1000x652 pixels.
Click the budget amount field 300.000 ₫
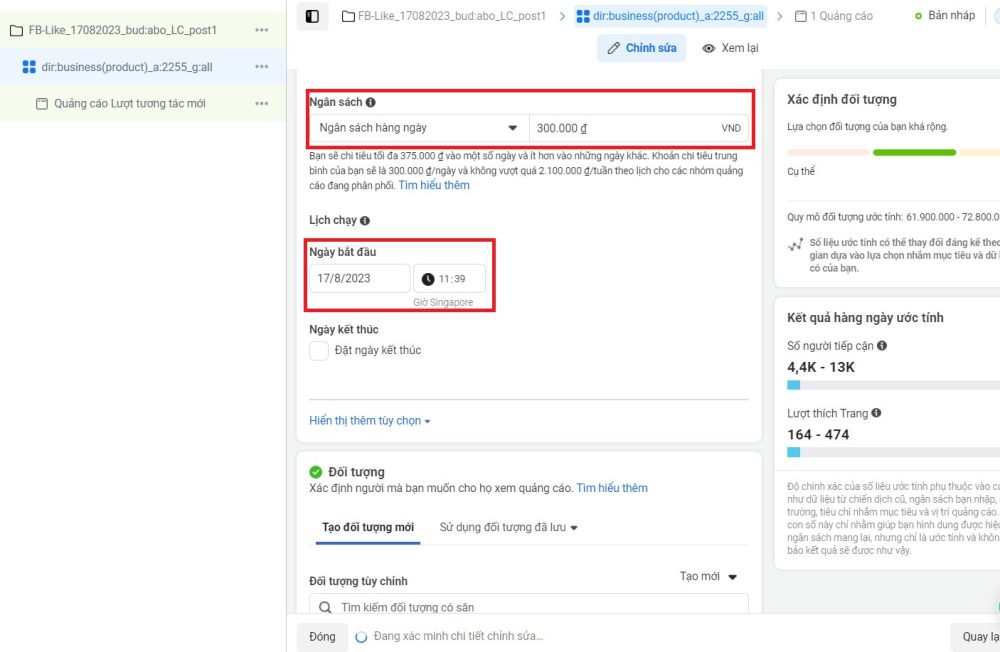point(639,128)
